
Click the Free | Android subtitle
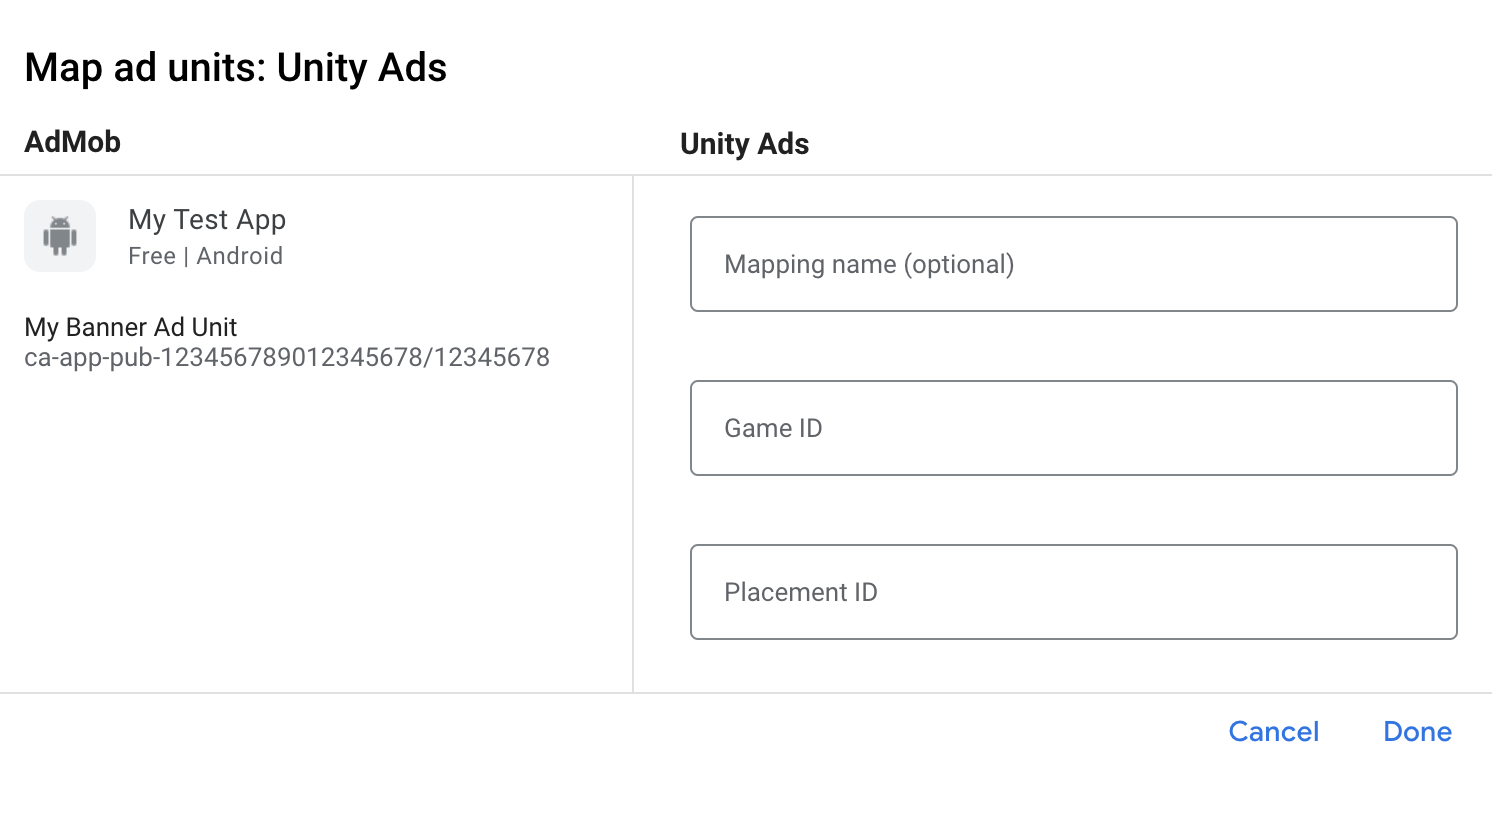(205, 256)
